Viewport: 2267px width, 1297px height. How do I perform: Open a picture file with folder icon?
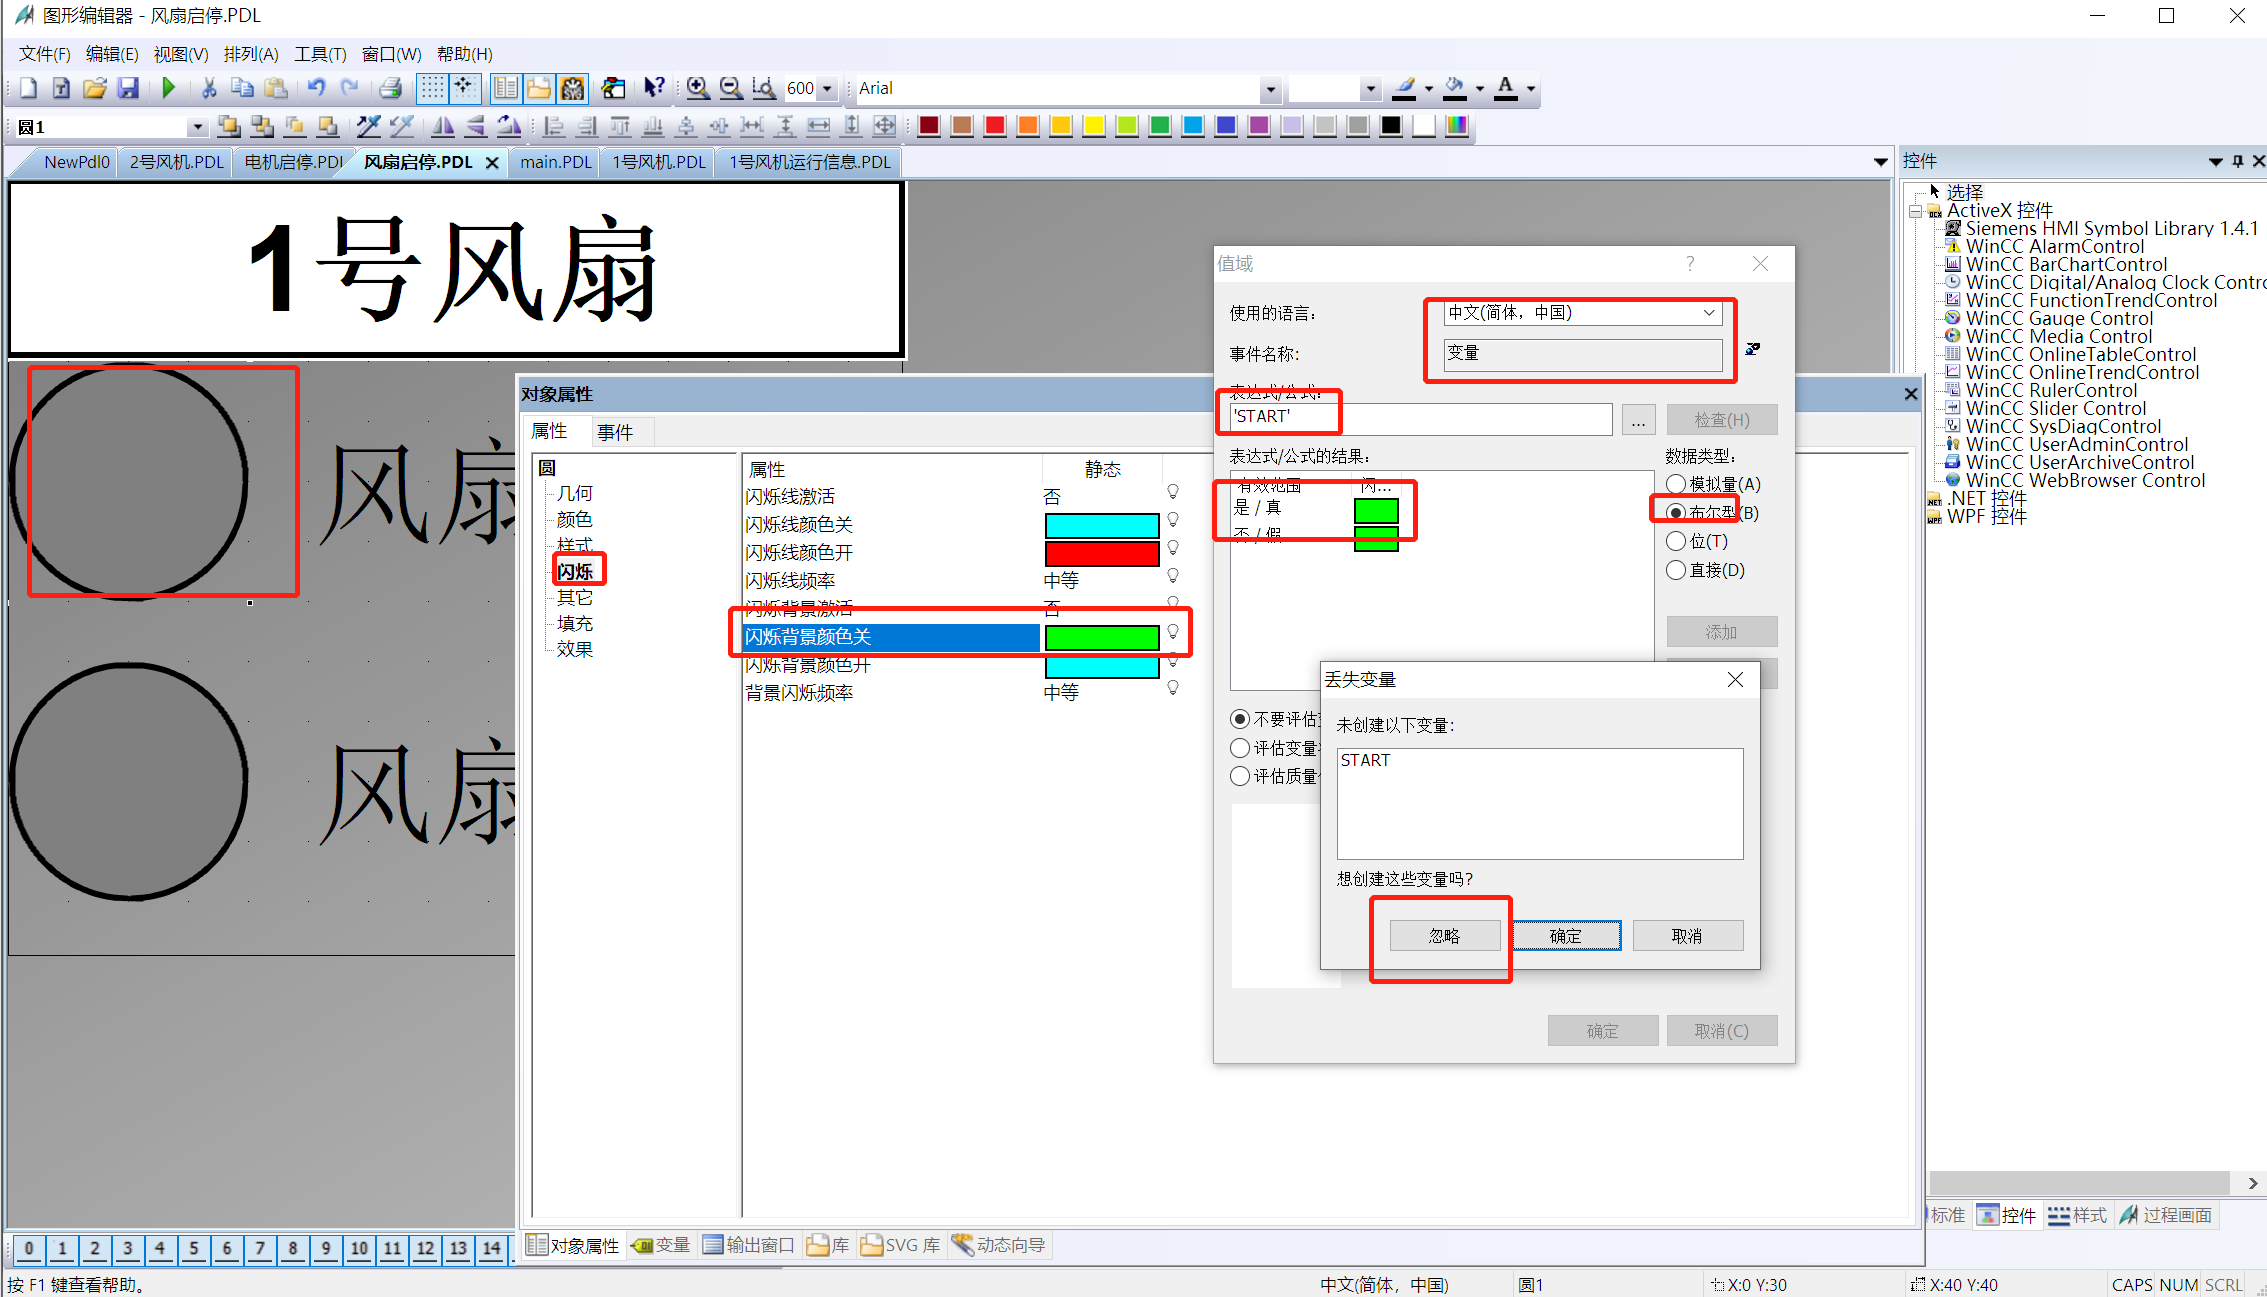[x=95, y=88]
